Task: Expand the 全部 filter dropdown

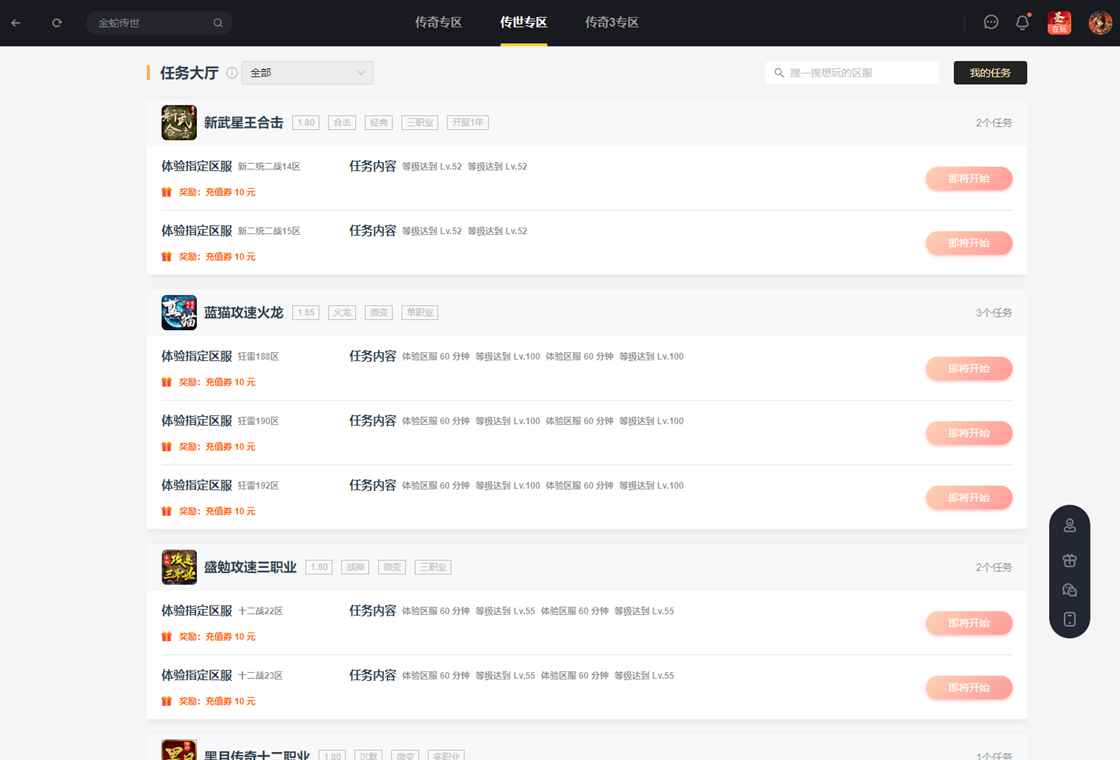Action: click(x=307, y=73)
